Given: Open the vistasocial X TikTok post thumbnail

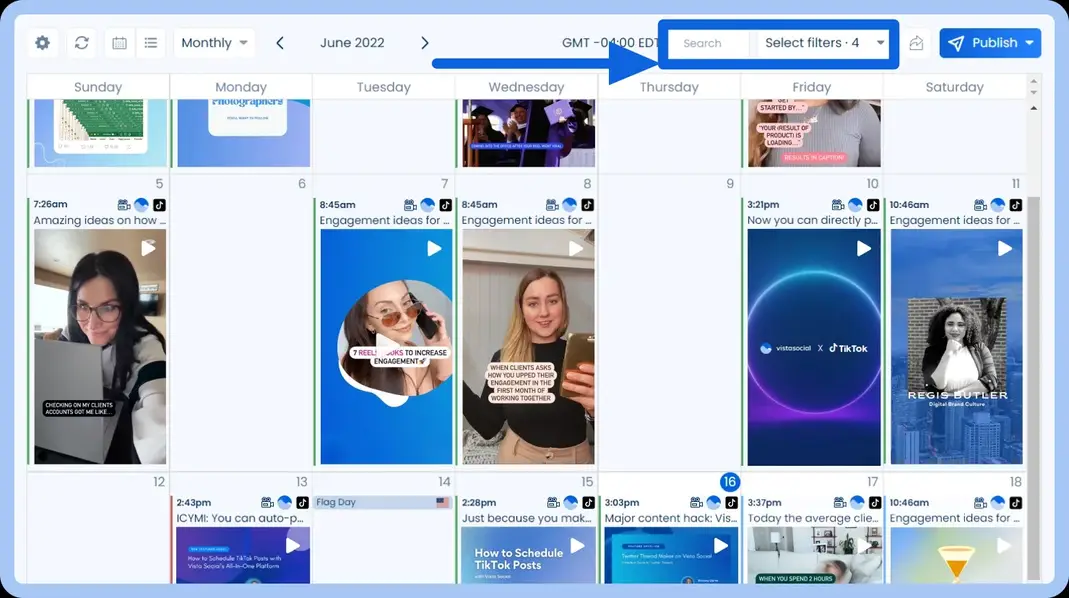Looking at the screenshot, I should click(x=813, y=347).
